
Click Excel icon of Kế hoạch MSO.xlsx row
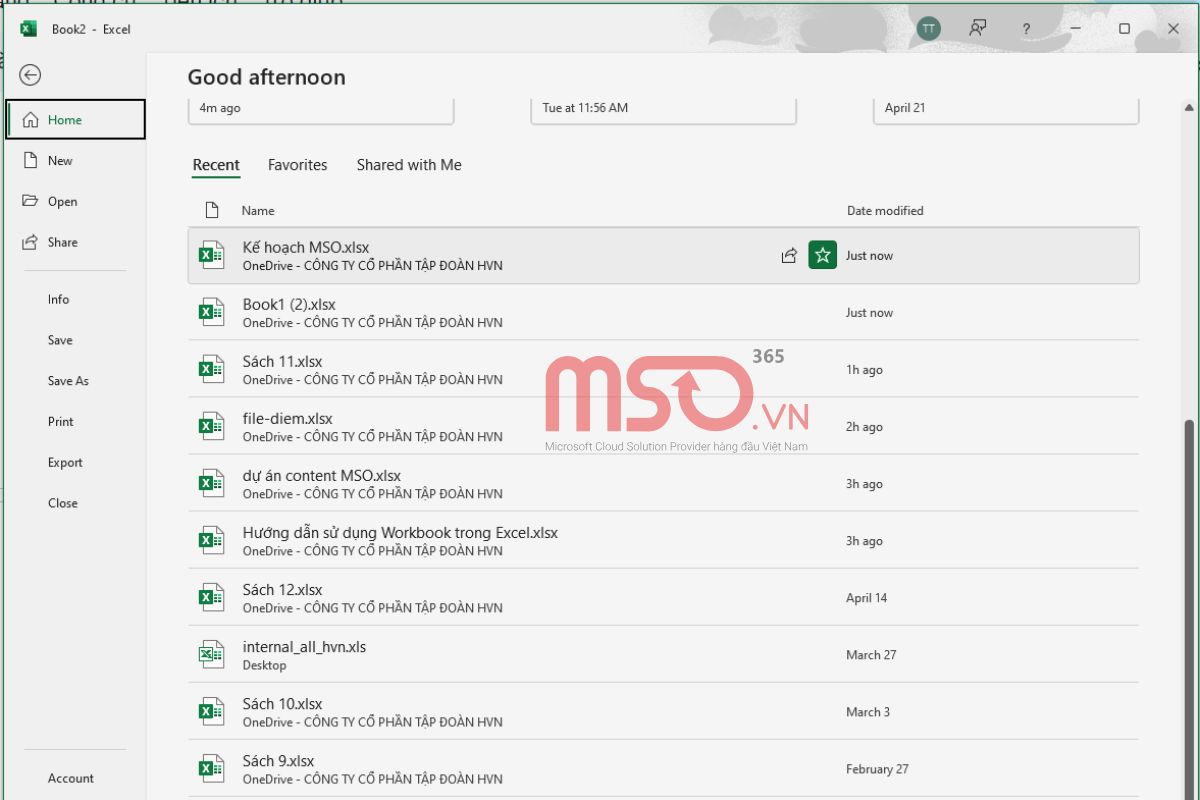210,255
